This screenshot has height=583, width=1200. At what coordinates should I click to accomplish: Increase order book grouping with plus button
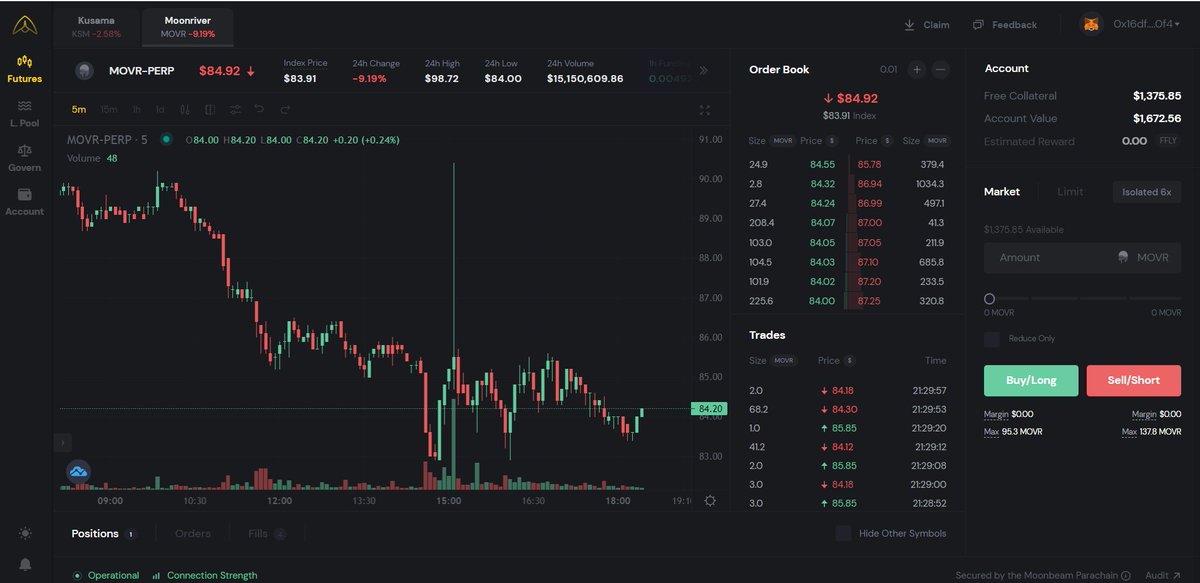pos(917,69)
